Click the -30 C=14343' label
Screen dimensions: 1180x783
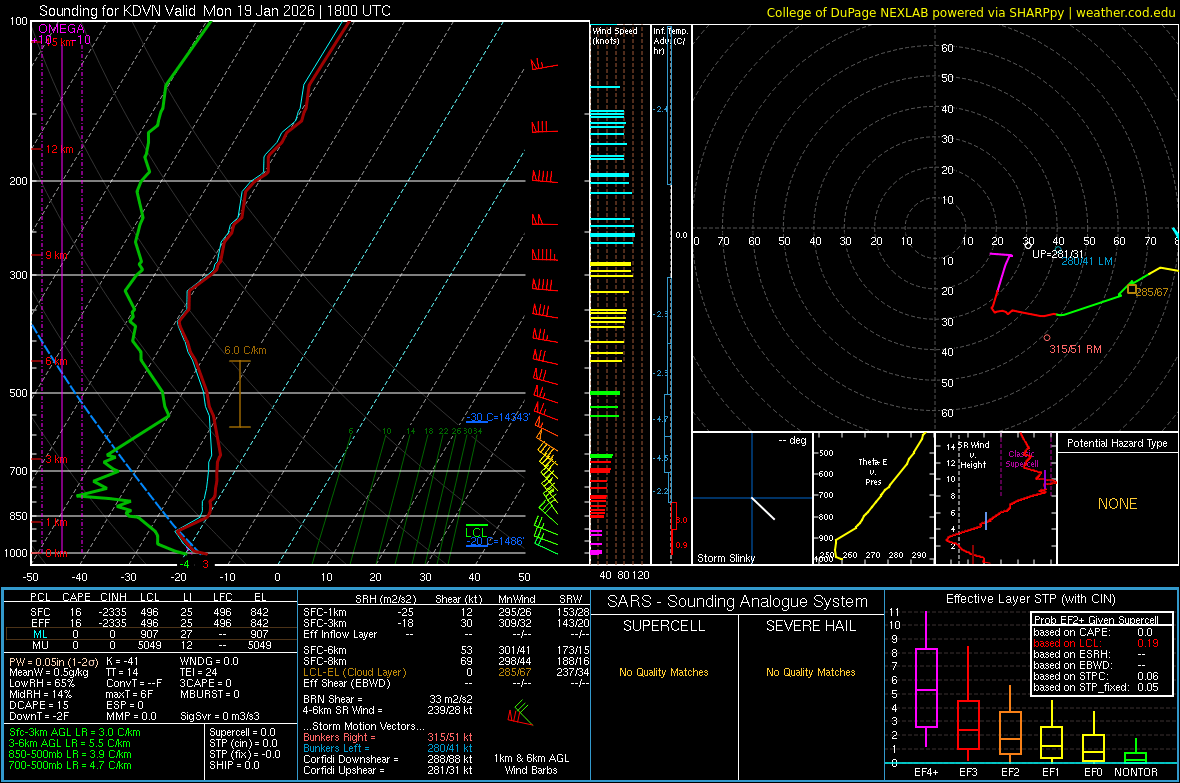tap(497, 417)
